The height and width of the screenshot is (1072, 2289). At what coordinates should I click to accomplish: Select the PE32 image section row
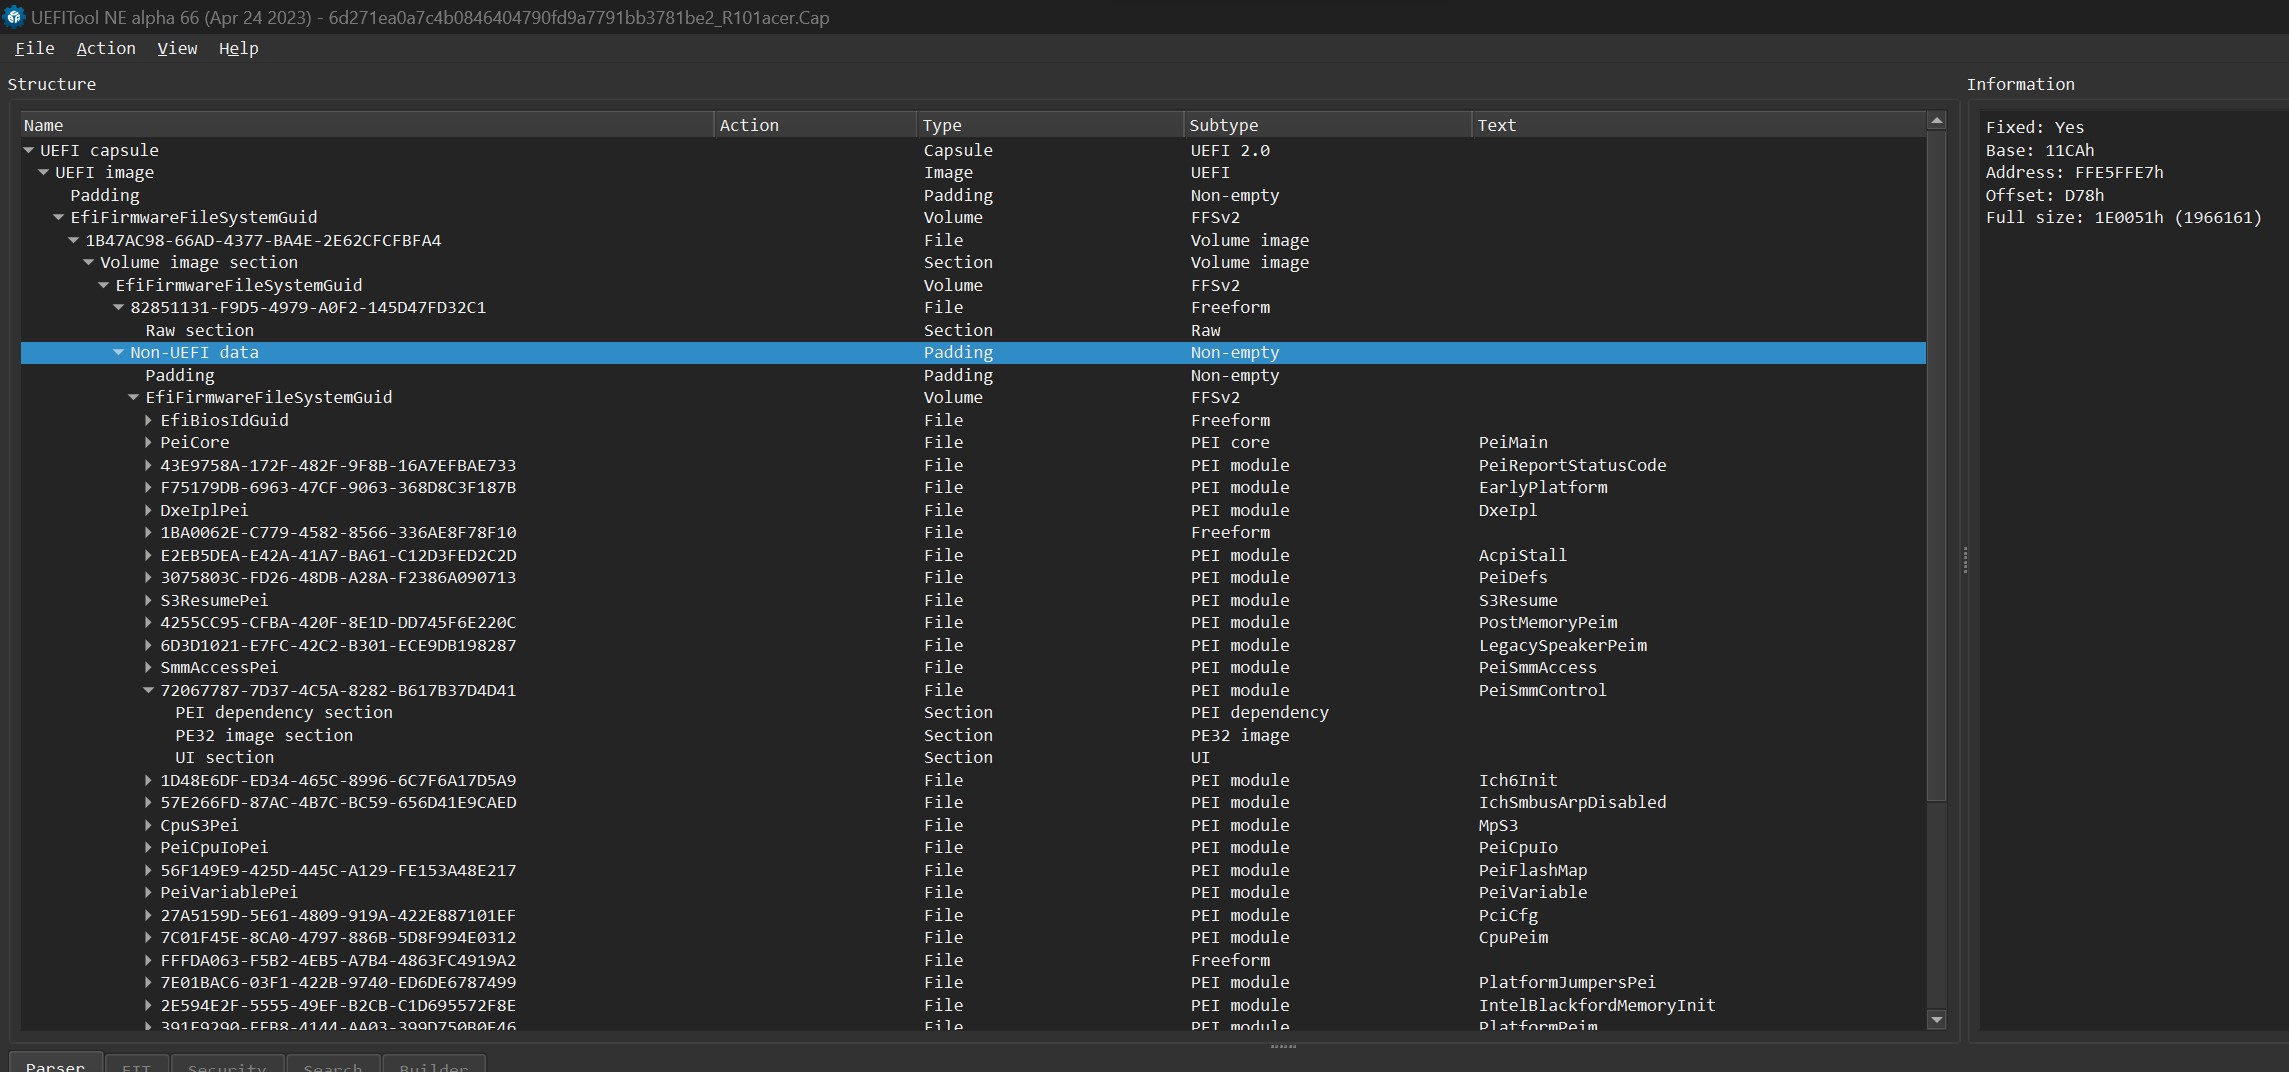(x=264, y=735)
